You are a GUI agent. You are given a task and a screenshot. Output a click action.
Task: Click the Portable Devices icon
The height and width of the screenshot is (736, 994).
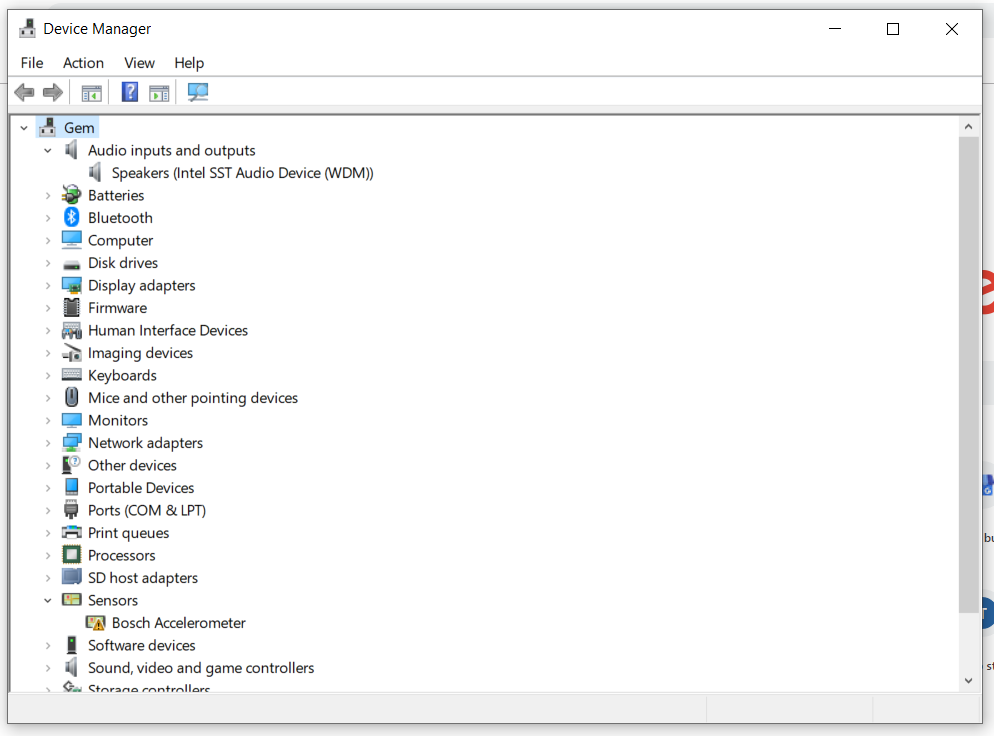pyautogui.click(x=72, y=487)
